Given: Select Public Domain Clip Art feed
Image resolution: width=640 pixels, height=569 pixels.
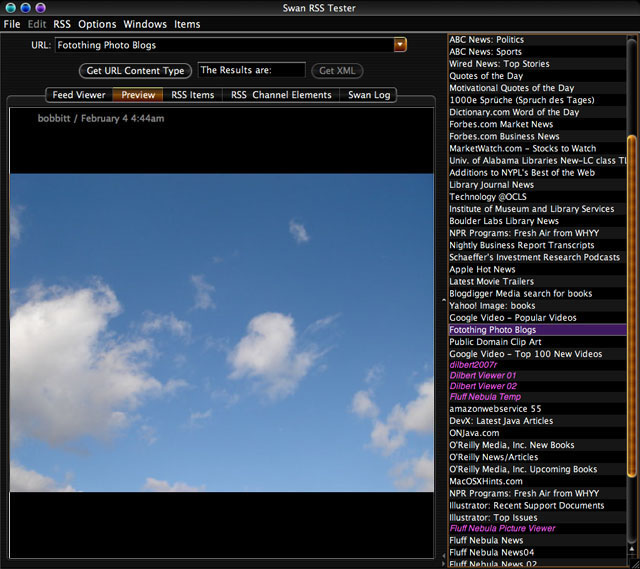Looking at the screenshot, I should click(496, 342).
